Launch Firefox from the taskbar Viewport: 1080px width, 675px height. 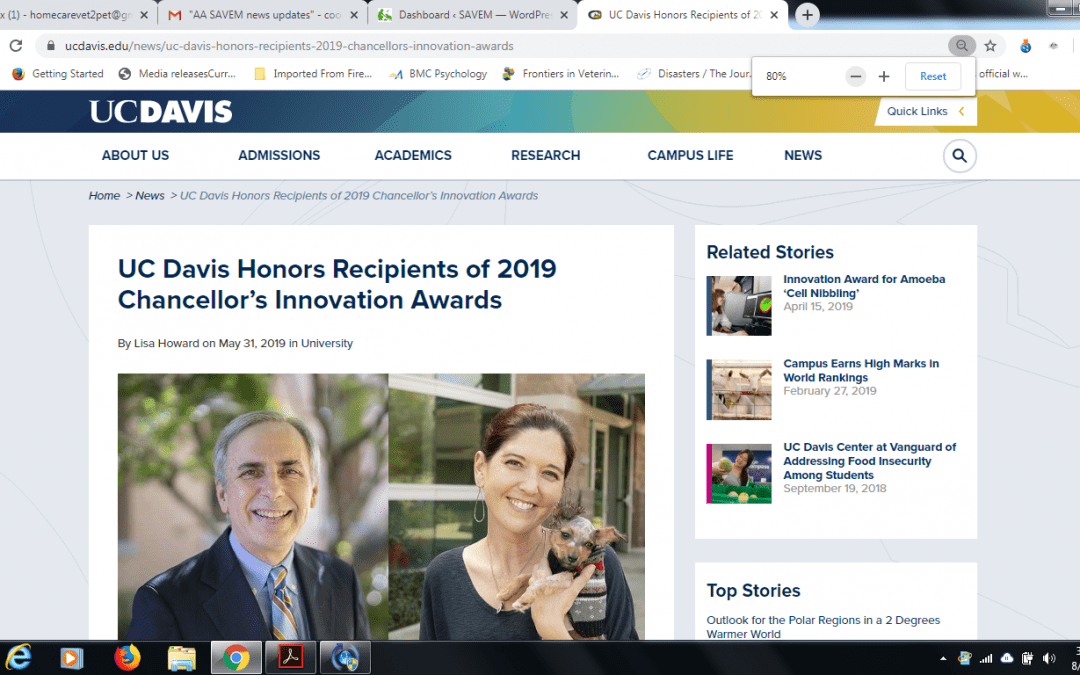pyautogui.click(x=127, y=657)
